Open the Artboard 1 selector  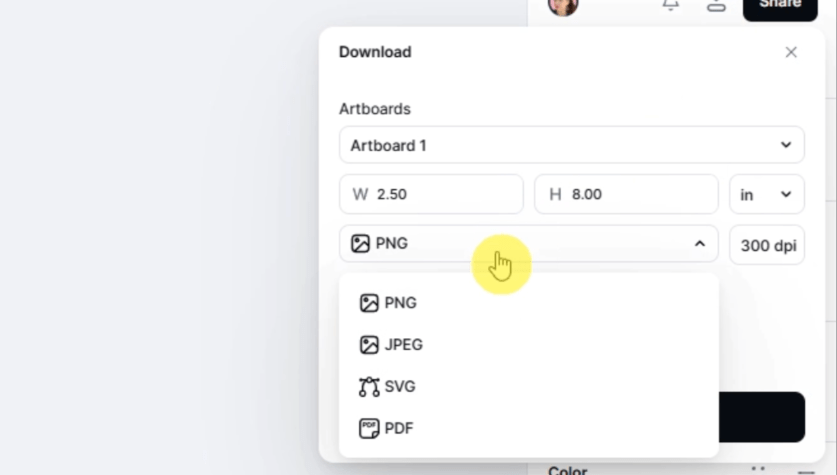(x=571, y=145)
